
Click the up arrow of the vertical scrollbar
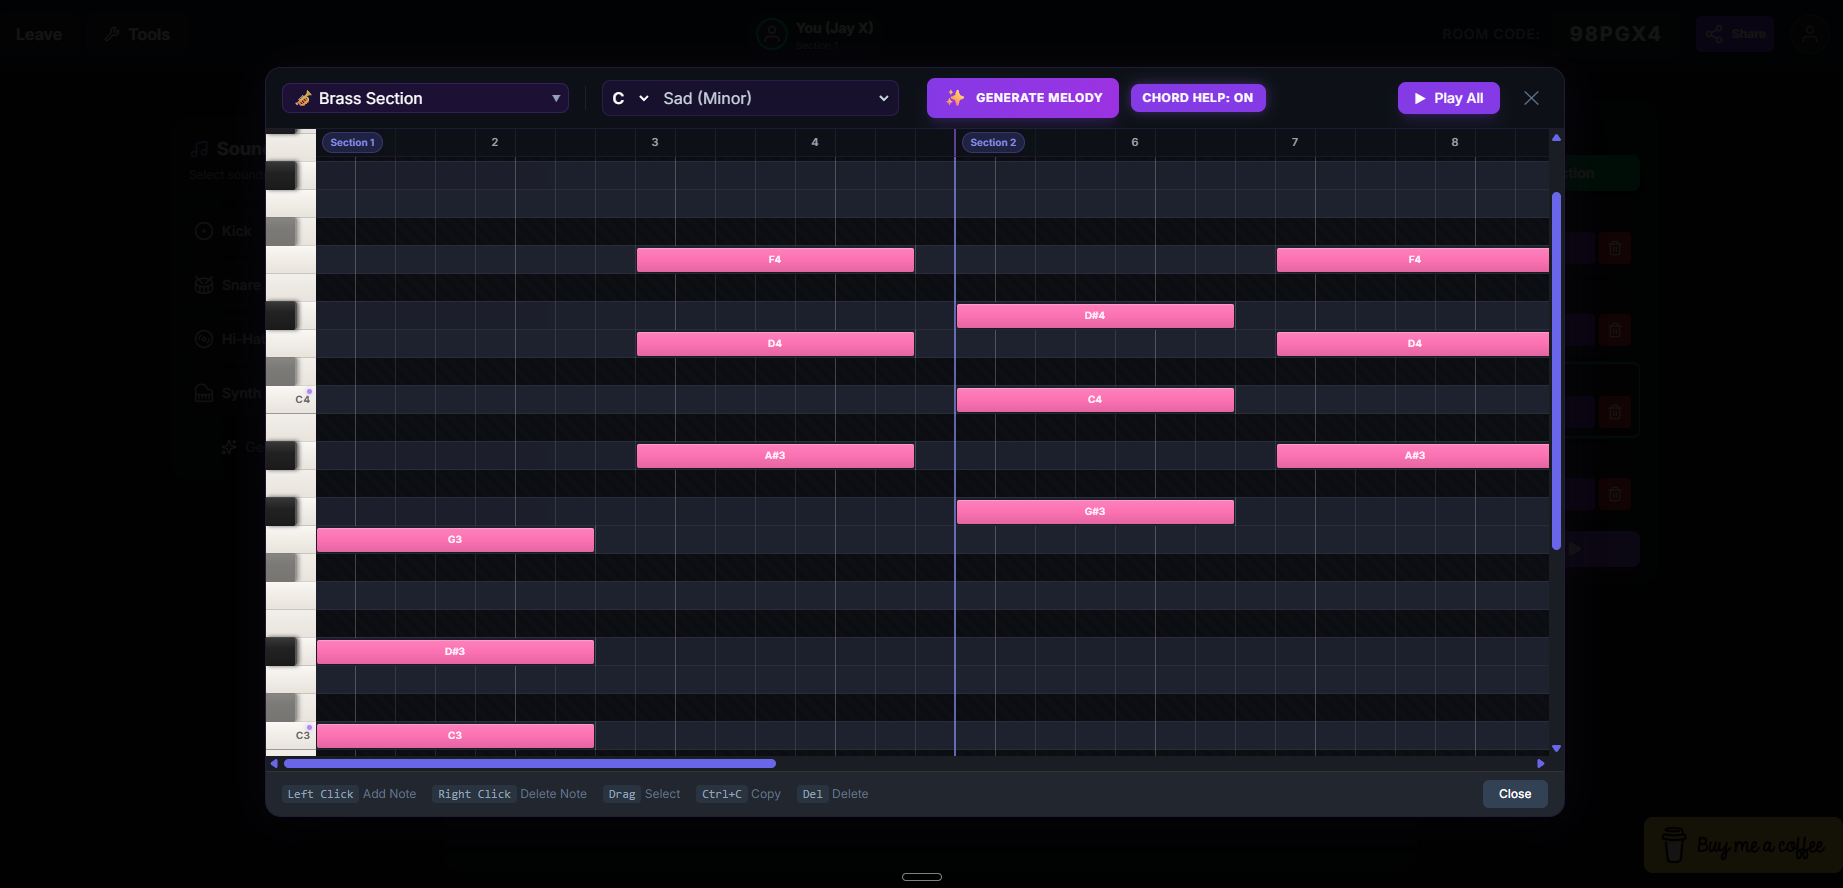(x=1556, y=138)
